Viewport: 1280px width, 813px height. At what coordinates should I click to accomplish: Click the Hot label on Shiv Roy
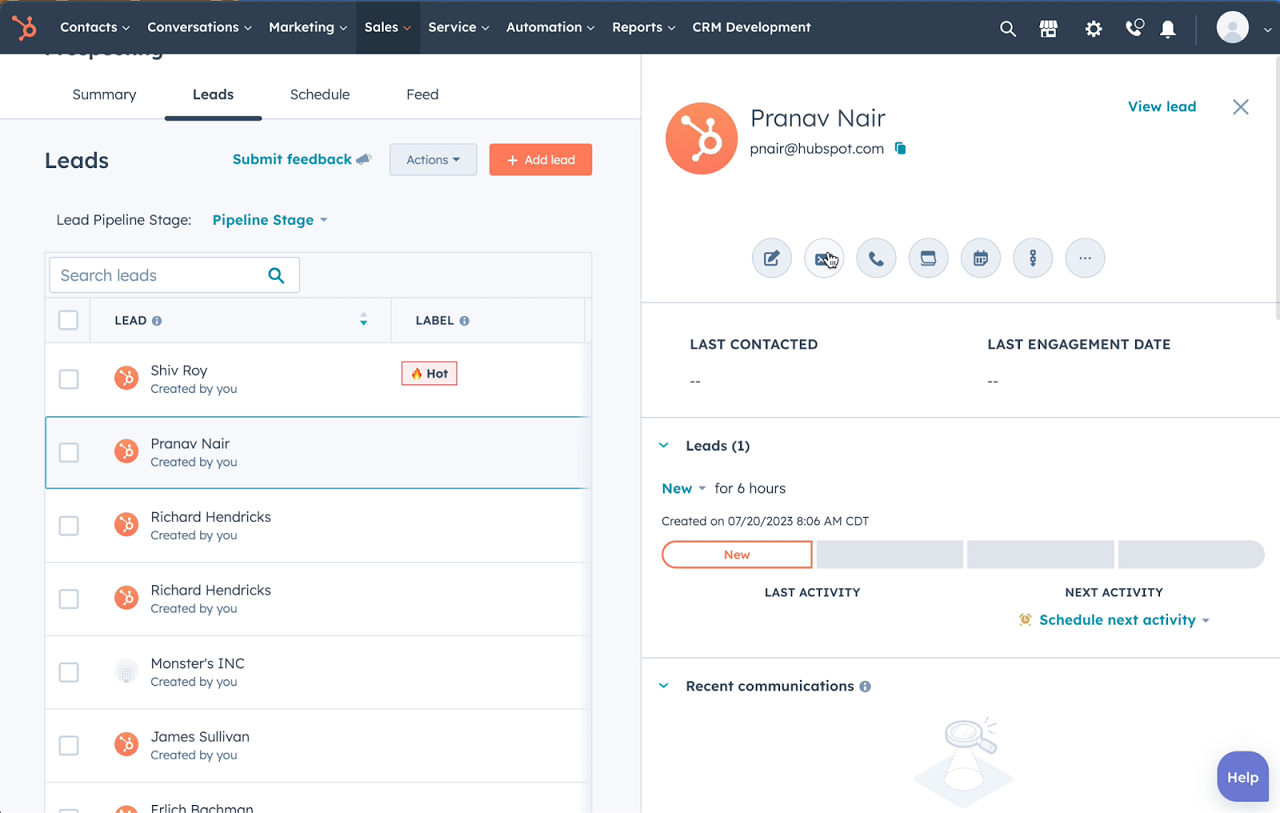(429, 373)
